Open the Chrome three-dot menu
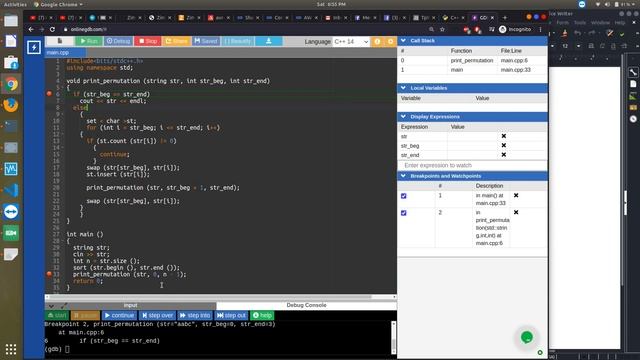Image resolution: width=640 pixels, height=360 pixels. [540, 29]
